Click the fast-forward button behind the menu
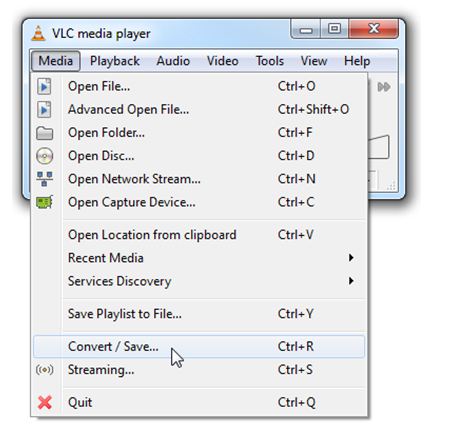This screenshot has height=431, width=462. (x=383, y=87)
